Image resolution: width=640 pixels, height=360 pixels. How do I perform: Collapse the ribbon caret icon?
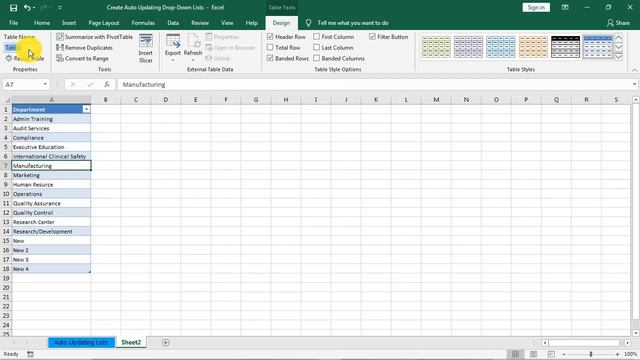click(x=634, y=70)
